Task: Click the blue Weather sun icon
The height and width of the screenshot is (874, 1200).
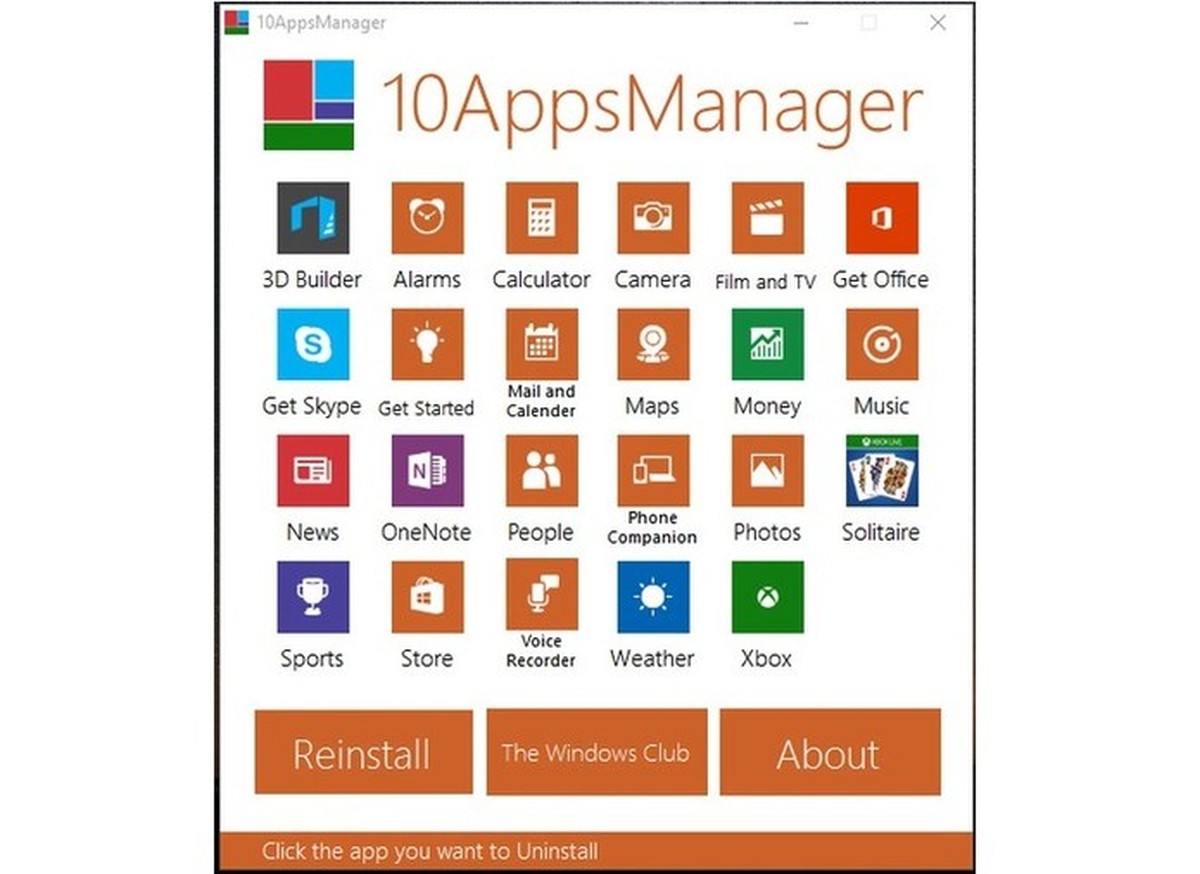Action: tap(653, 597)
